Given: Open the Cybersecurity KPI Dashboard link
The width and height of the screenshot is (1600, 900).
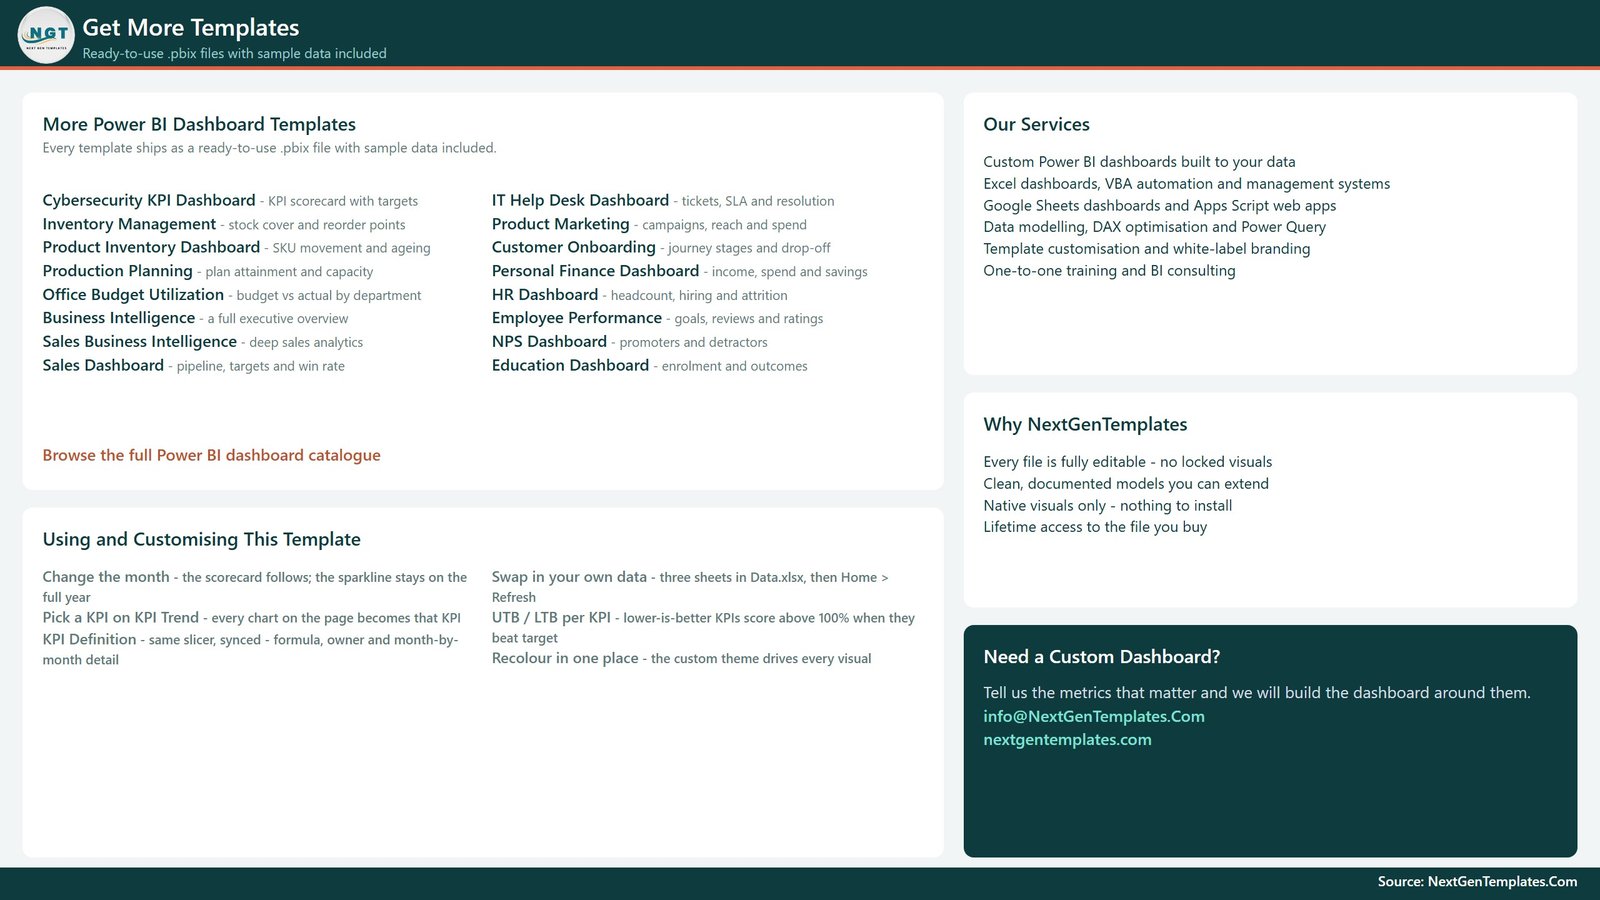Looking at the screenshot, I should click(149, 200).
